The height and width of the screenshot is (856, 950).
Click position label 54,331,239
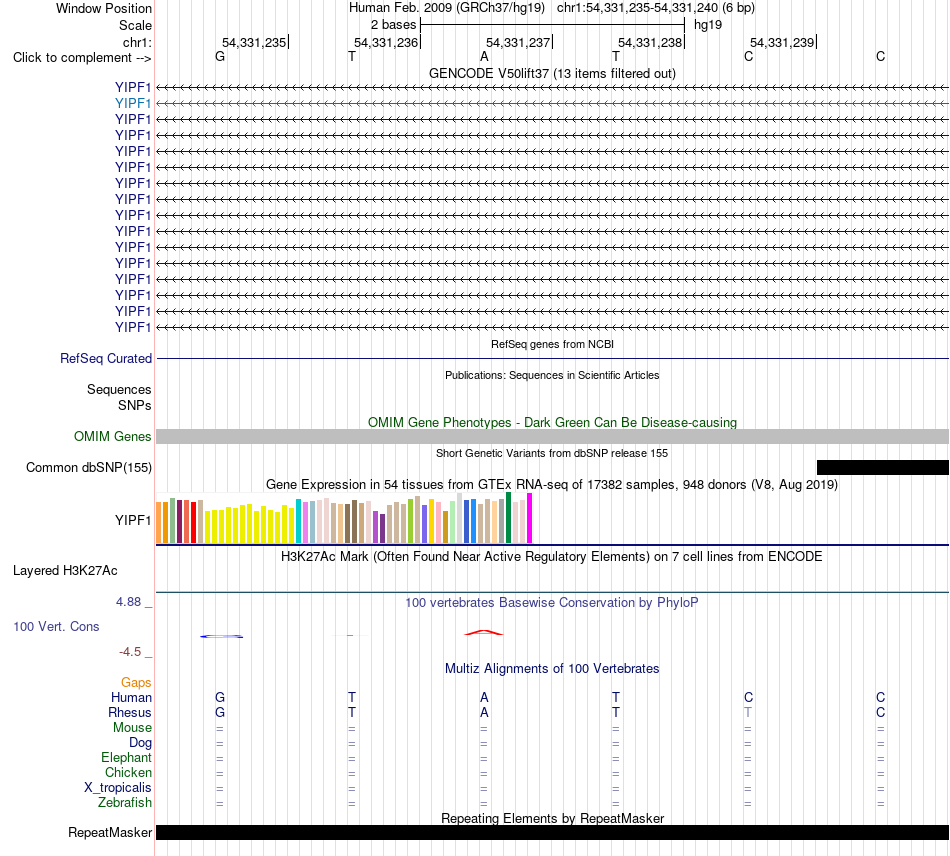click(x=782, y=42)
